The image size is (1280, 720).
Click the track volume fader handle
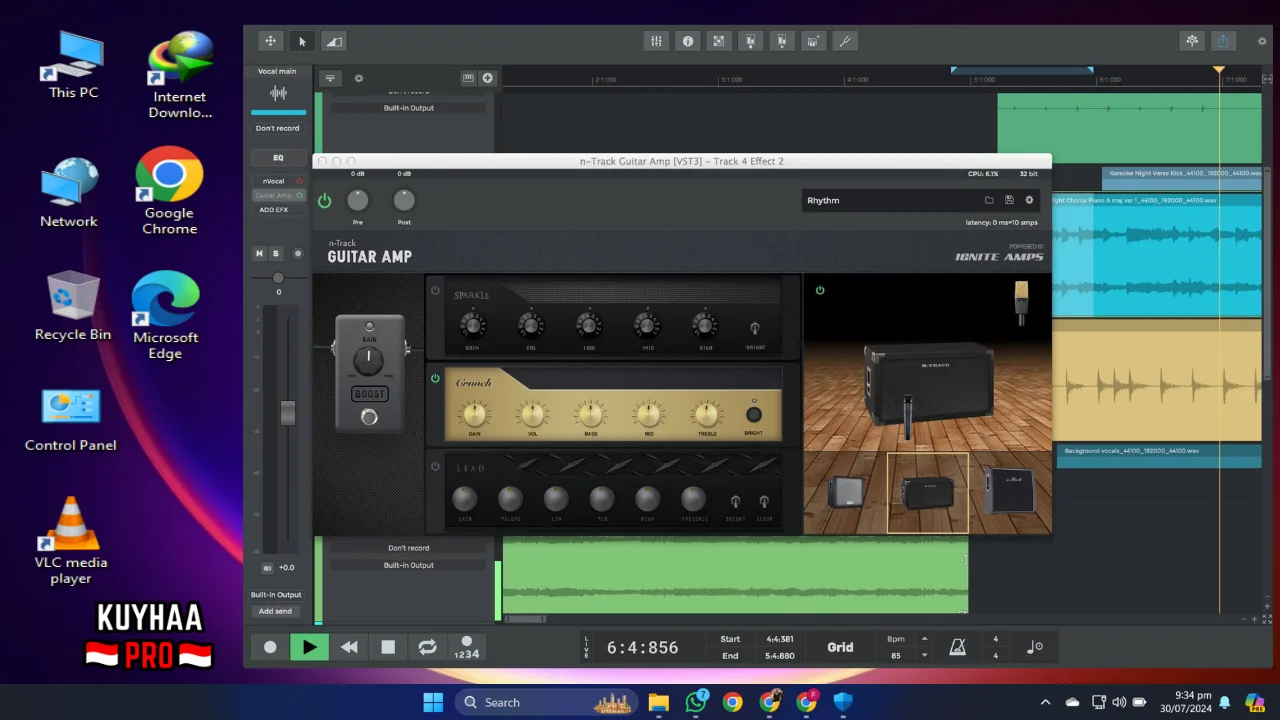(x=288, y=412)
